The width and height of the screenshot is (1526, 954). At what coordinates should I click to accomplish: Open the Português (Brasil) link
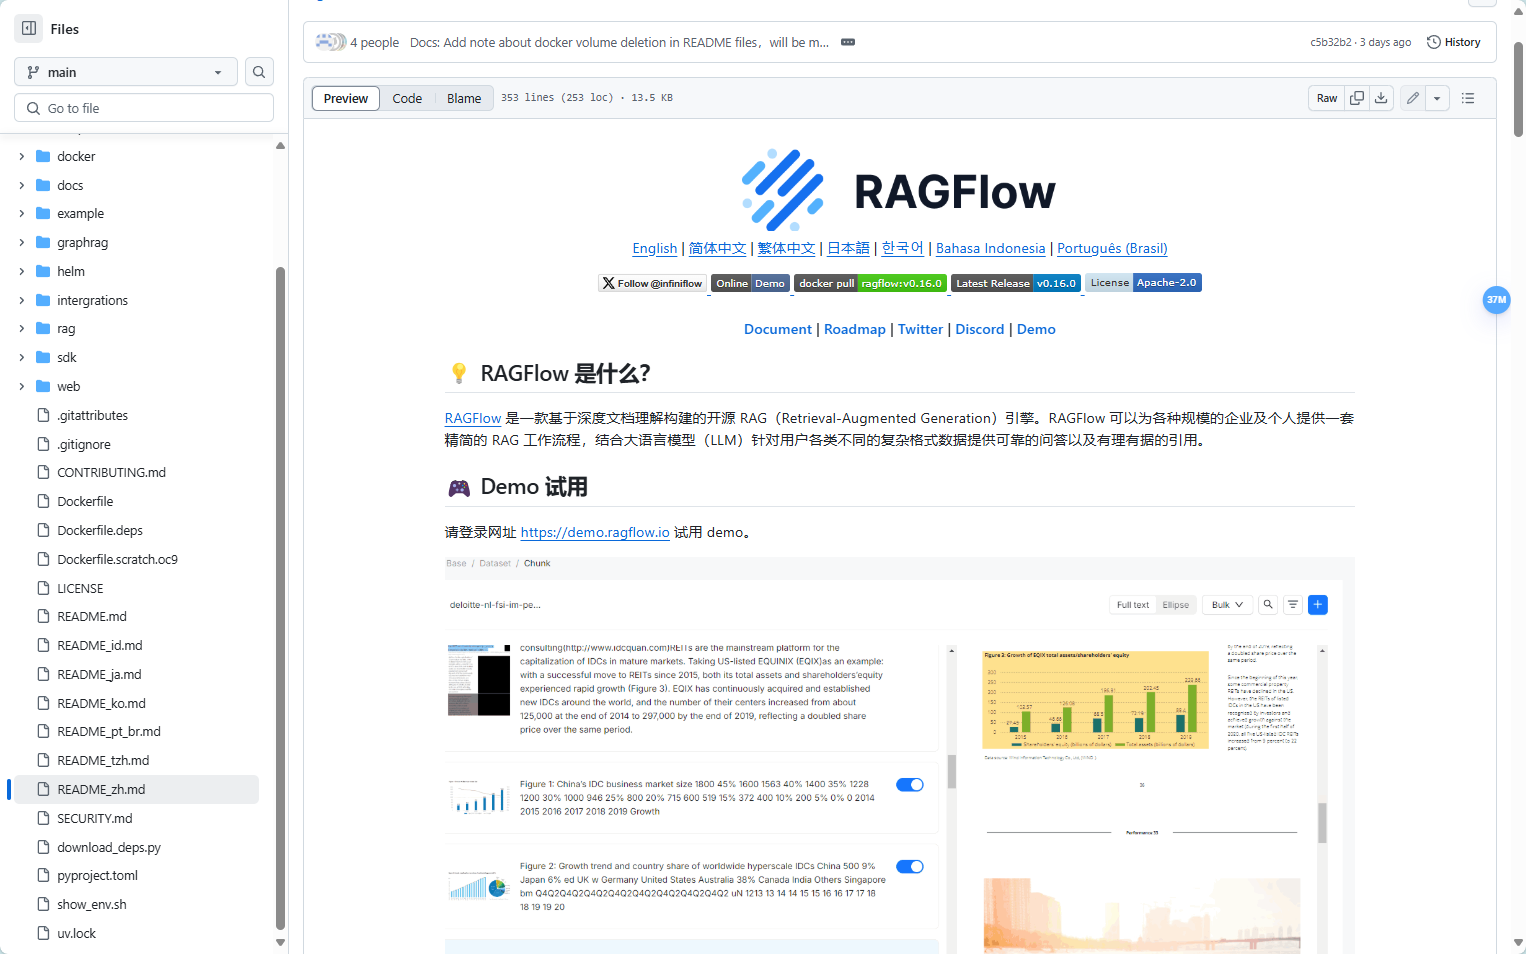coord(1112,248)
